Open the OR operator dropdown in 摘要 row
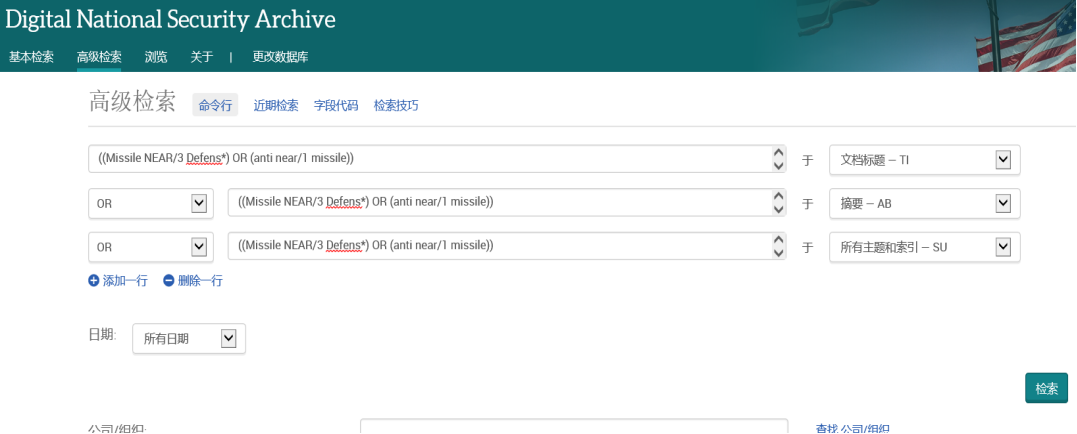 pyautogui.click(x=151, y=203)
